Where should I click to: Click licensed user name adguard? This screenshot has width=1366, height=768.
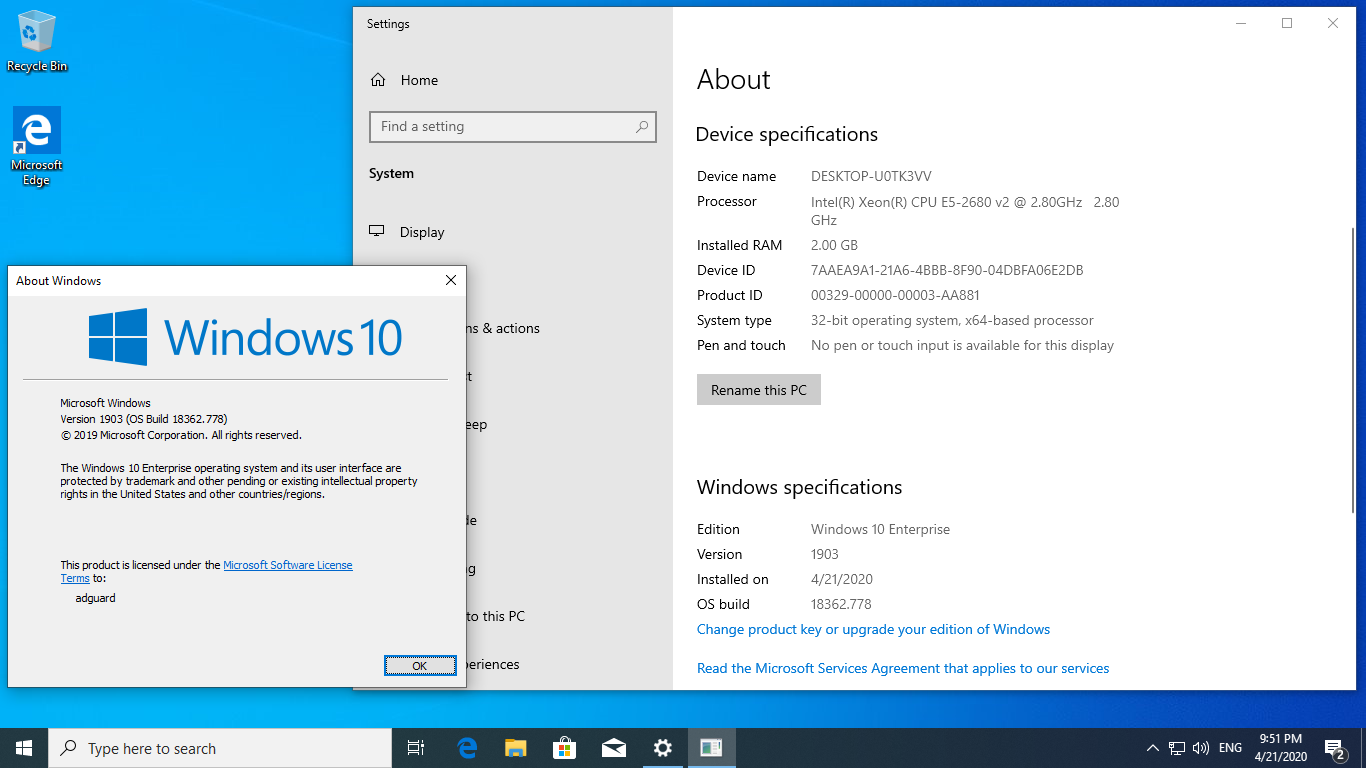coord(96,598)
